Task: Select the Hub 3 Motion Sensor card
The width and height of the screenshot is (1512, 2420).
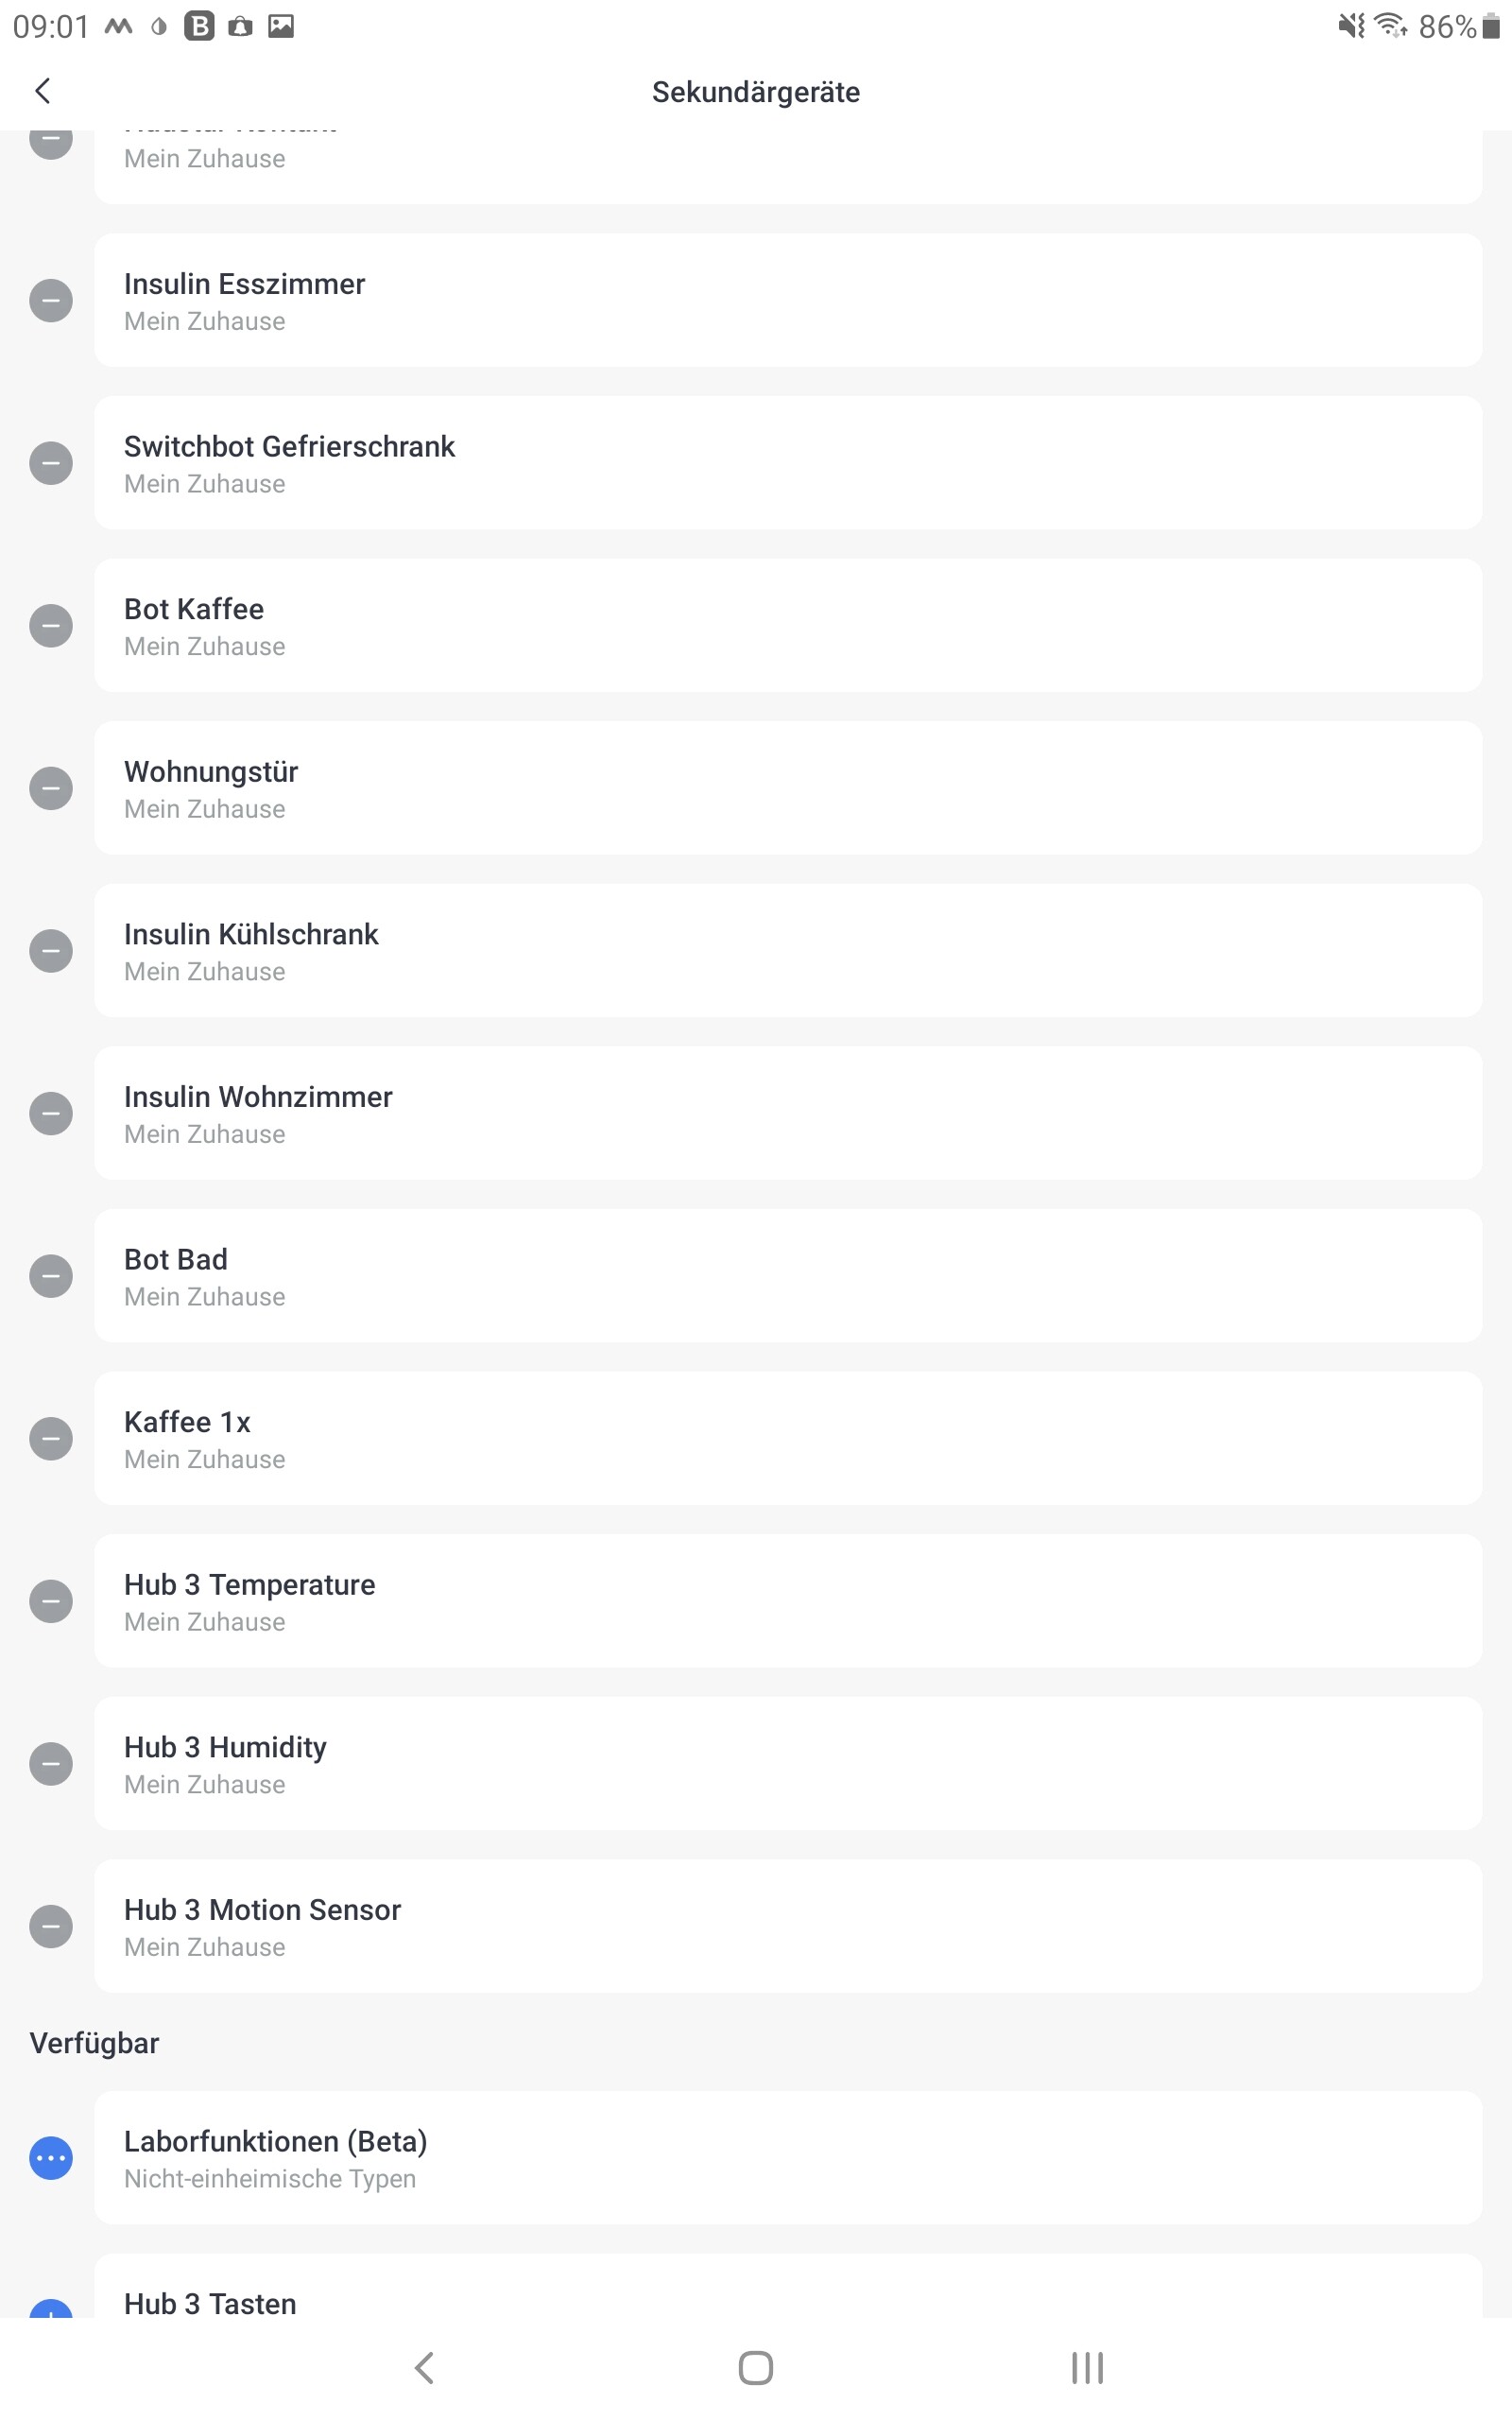Action: [787, 1926]
